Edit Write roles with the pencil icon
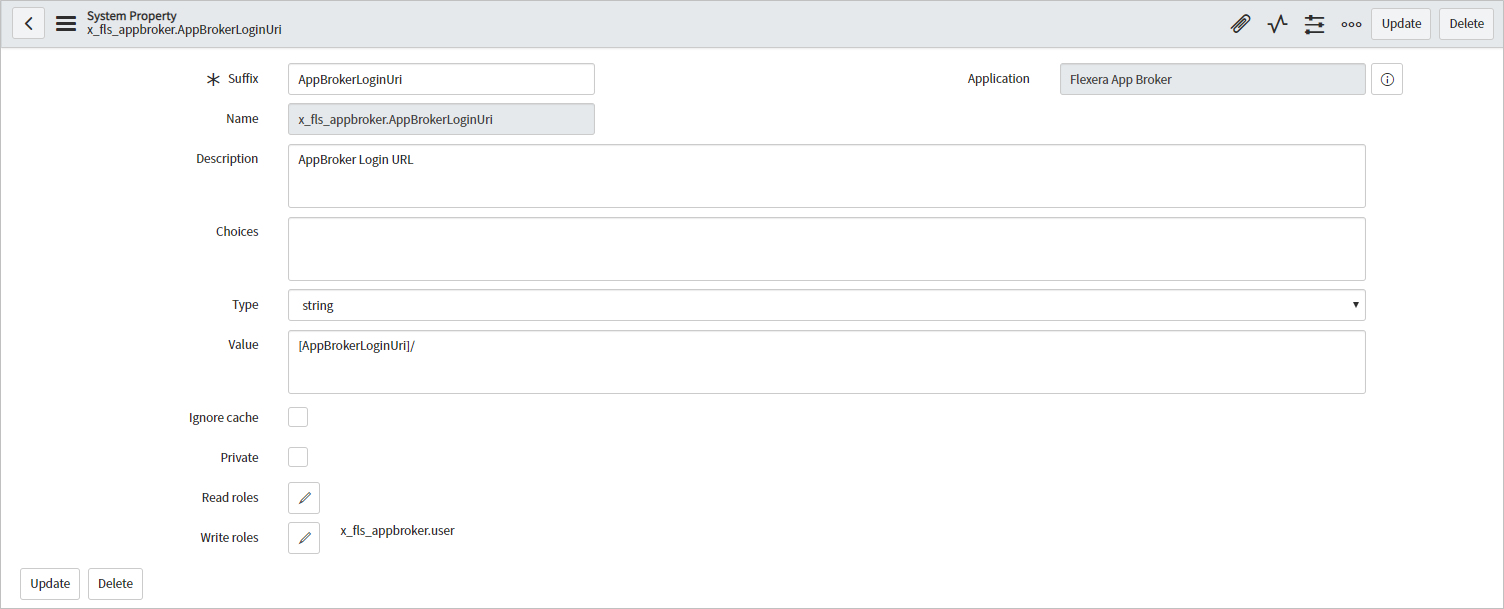Screen dimensions: 1504x609 [303, 537]
